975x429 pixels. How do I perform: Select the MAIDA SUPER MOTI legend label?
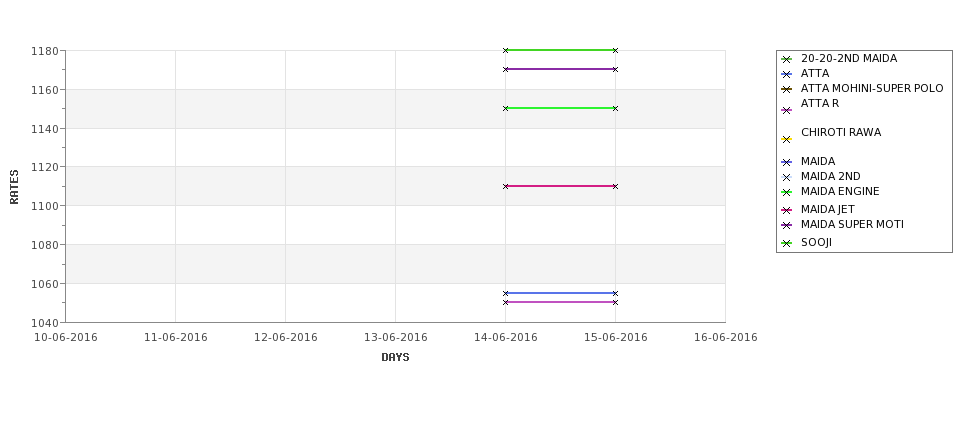click(852, 224)
